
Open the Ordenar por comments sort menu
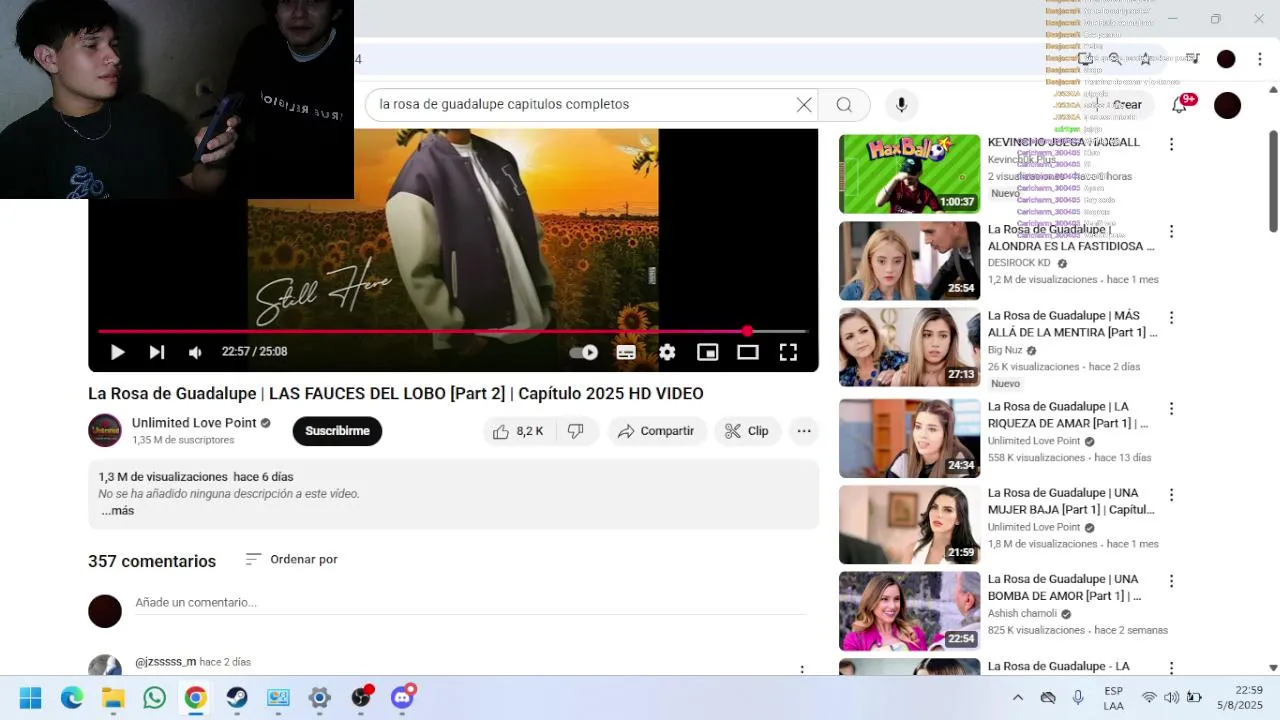coord(292,559)
